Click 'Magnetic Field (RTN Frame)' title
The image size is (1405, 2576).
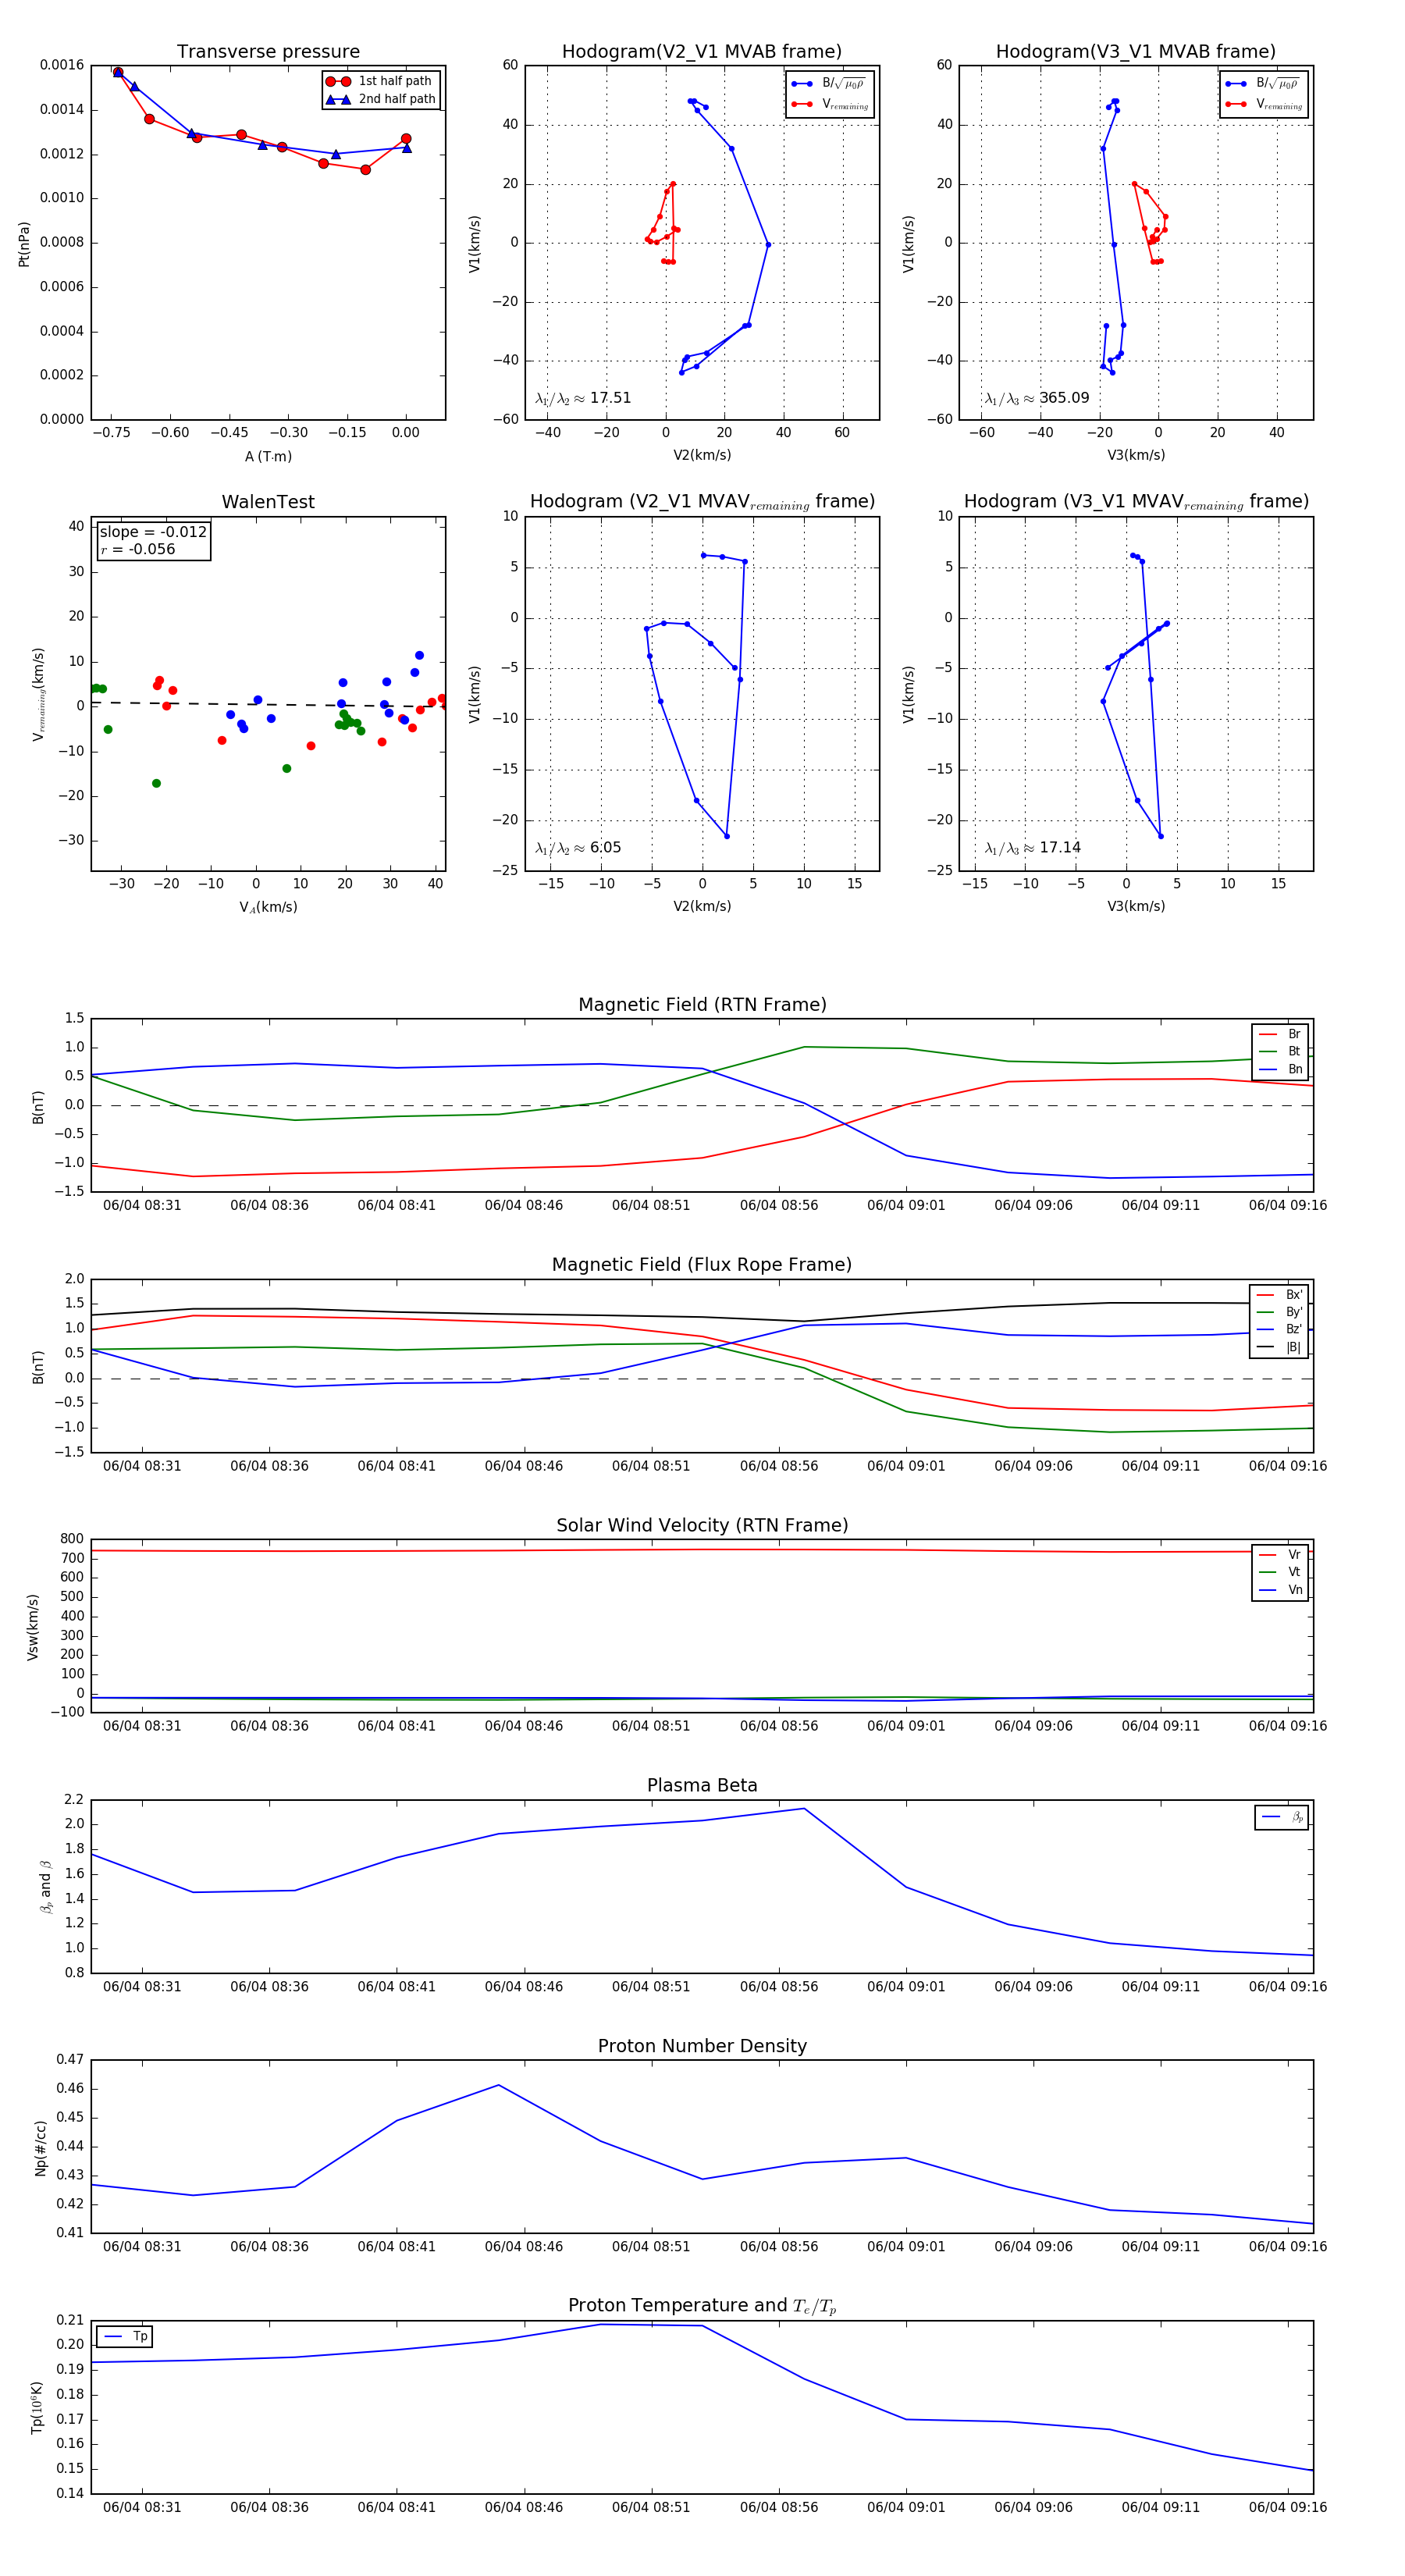tap(702, 1005)
